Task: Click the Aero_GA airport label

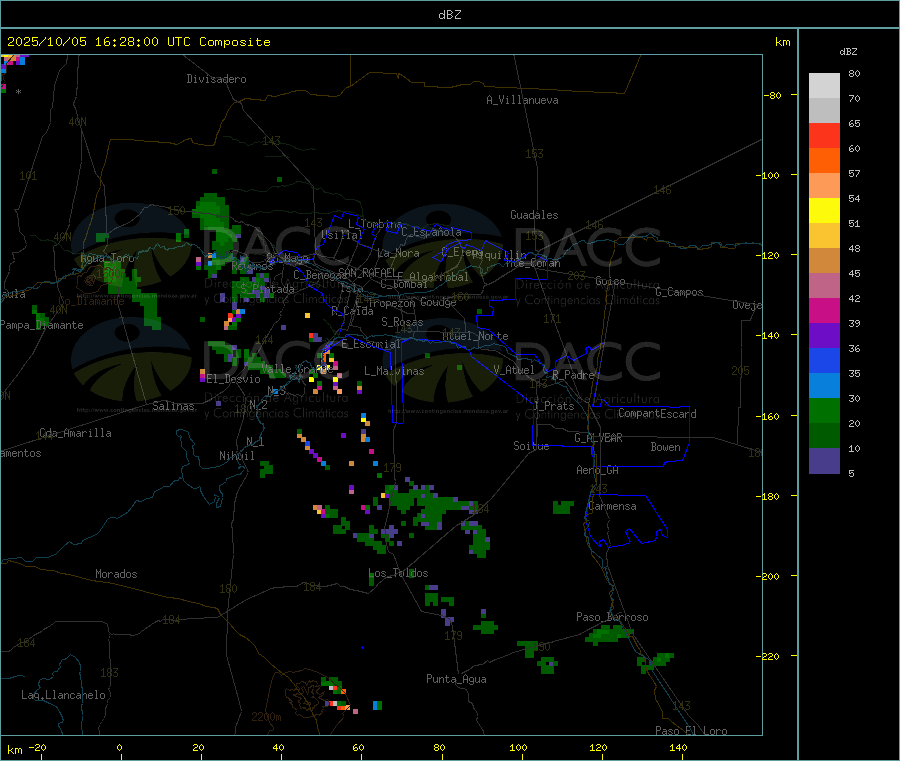Action: pos(597,470)
